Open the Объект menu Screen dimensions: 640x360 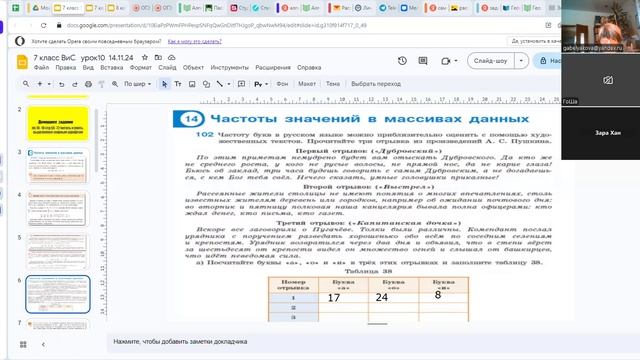(x=193, y=67)
